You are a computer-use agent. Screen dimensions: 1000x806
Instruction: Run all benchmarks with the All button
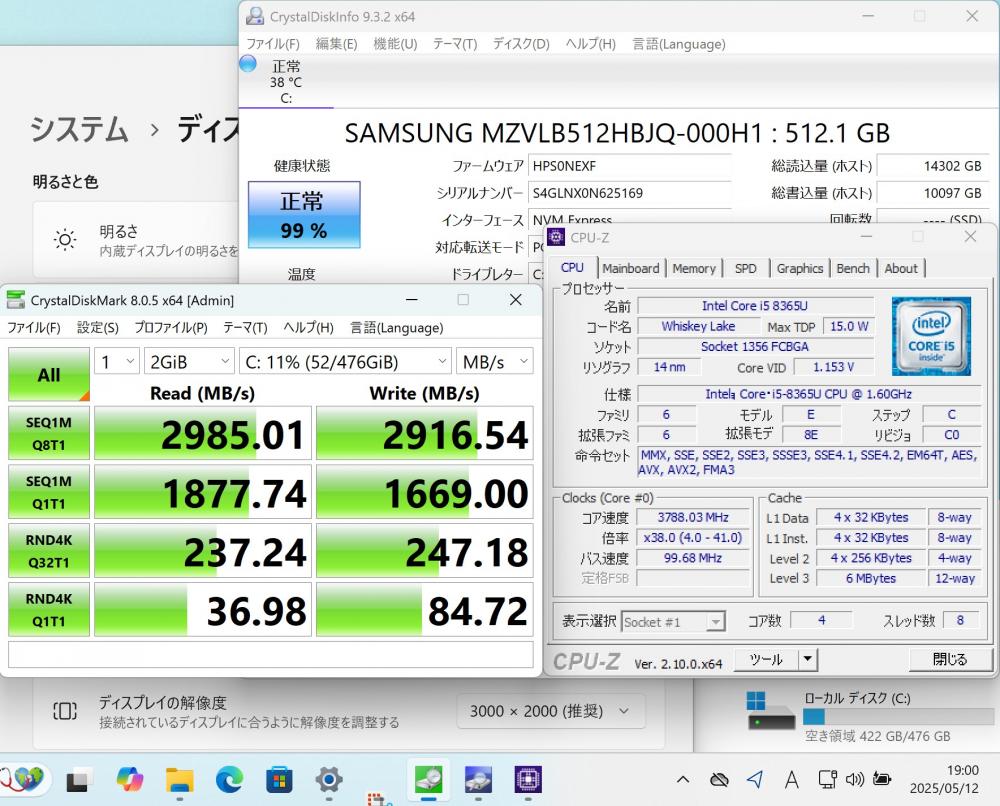coord(49,374)
